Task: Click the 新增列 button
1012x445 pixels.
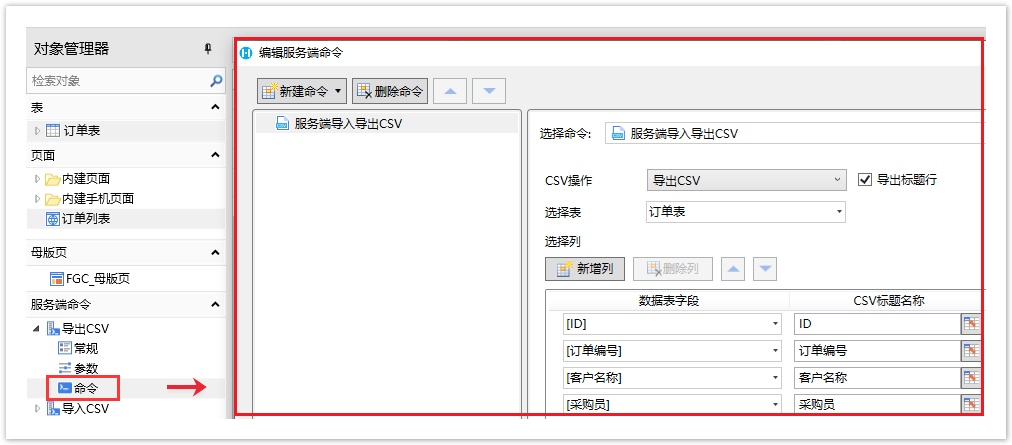Action: point(585,268)
